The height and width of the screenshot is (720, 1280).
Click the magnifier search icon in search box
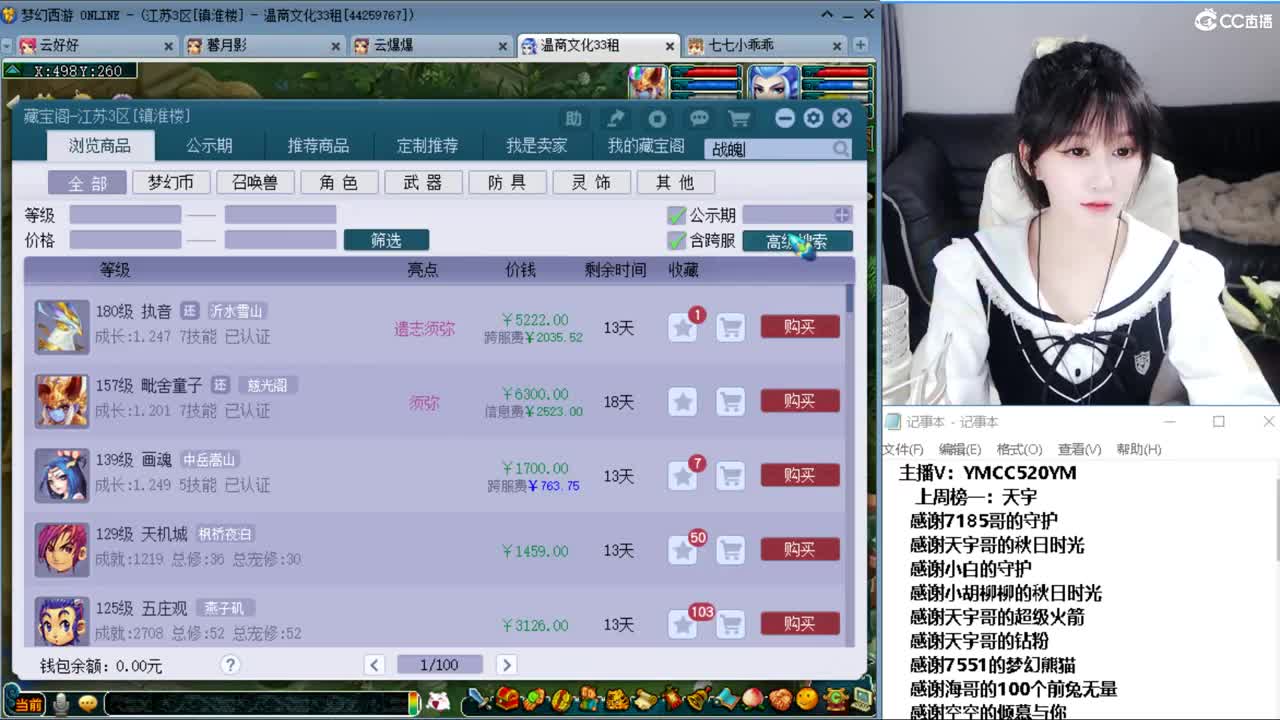(841, 148)
